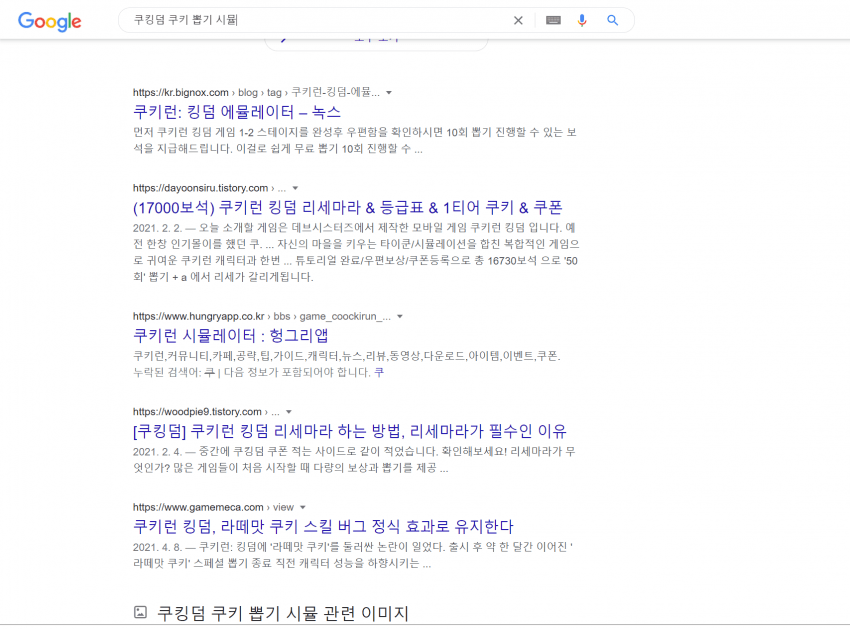This screenshot has height=629, width=850.
Task: Open result (17000보석) 쿠키런 킹덤 리세마라
Action: (347, 208)
